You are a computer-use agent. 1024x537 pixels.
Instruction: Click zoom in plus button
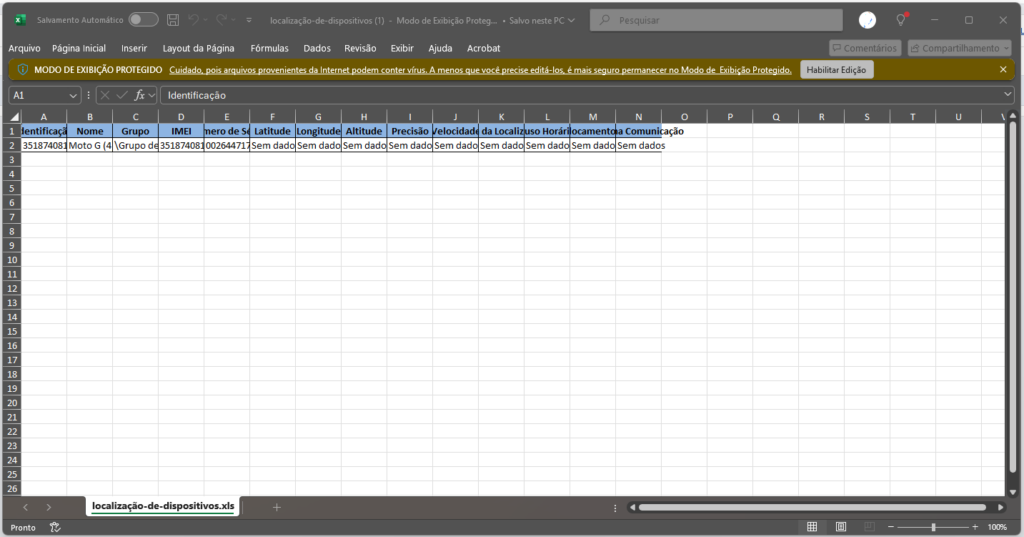pos(975,527)
